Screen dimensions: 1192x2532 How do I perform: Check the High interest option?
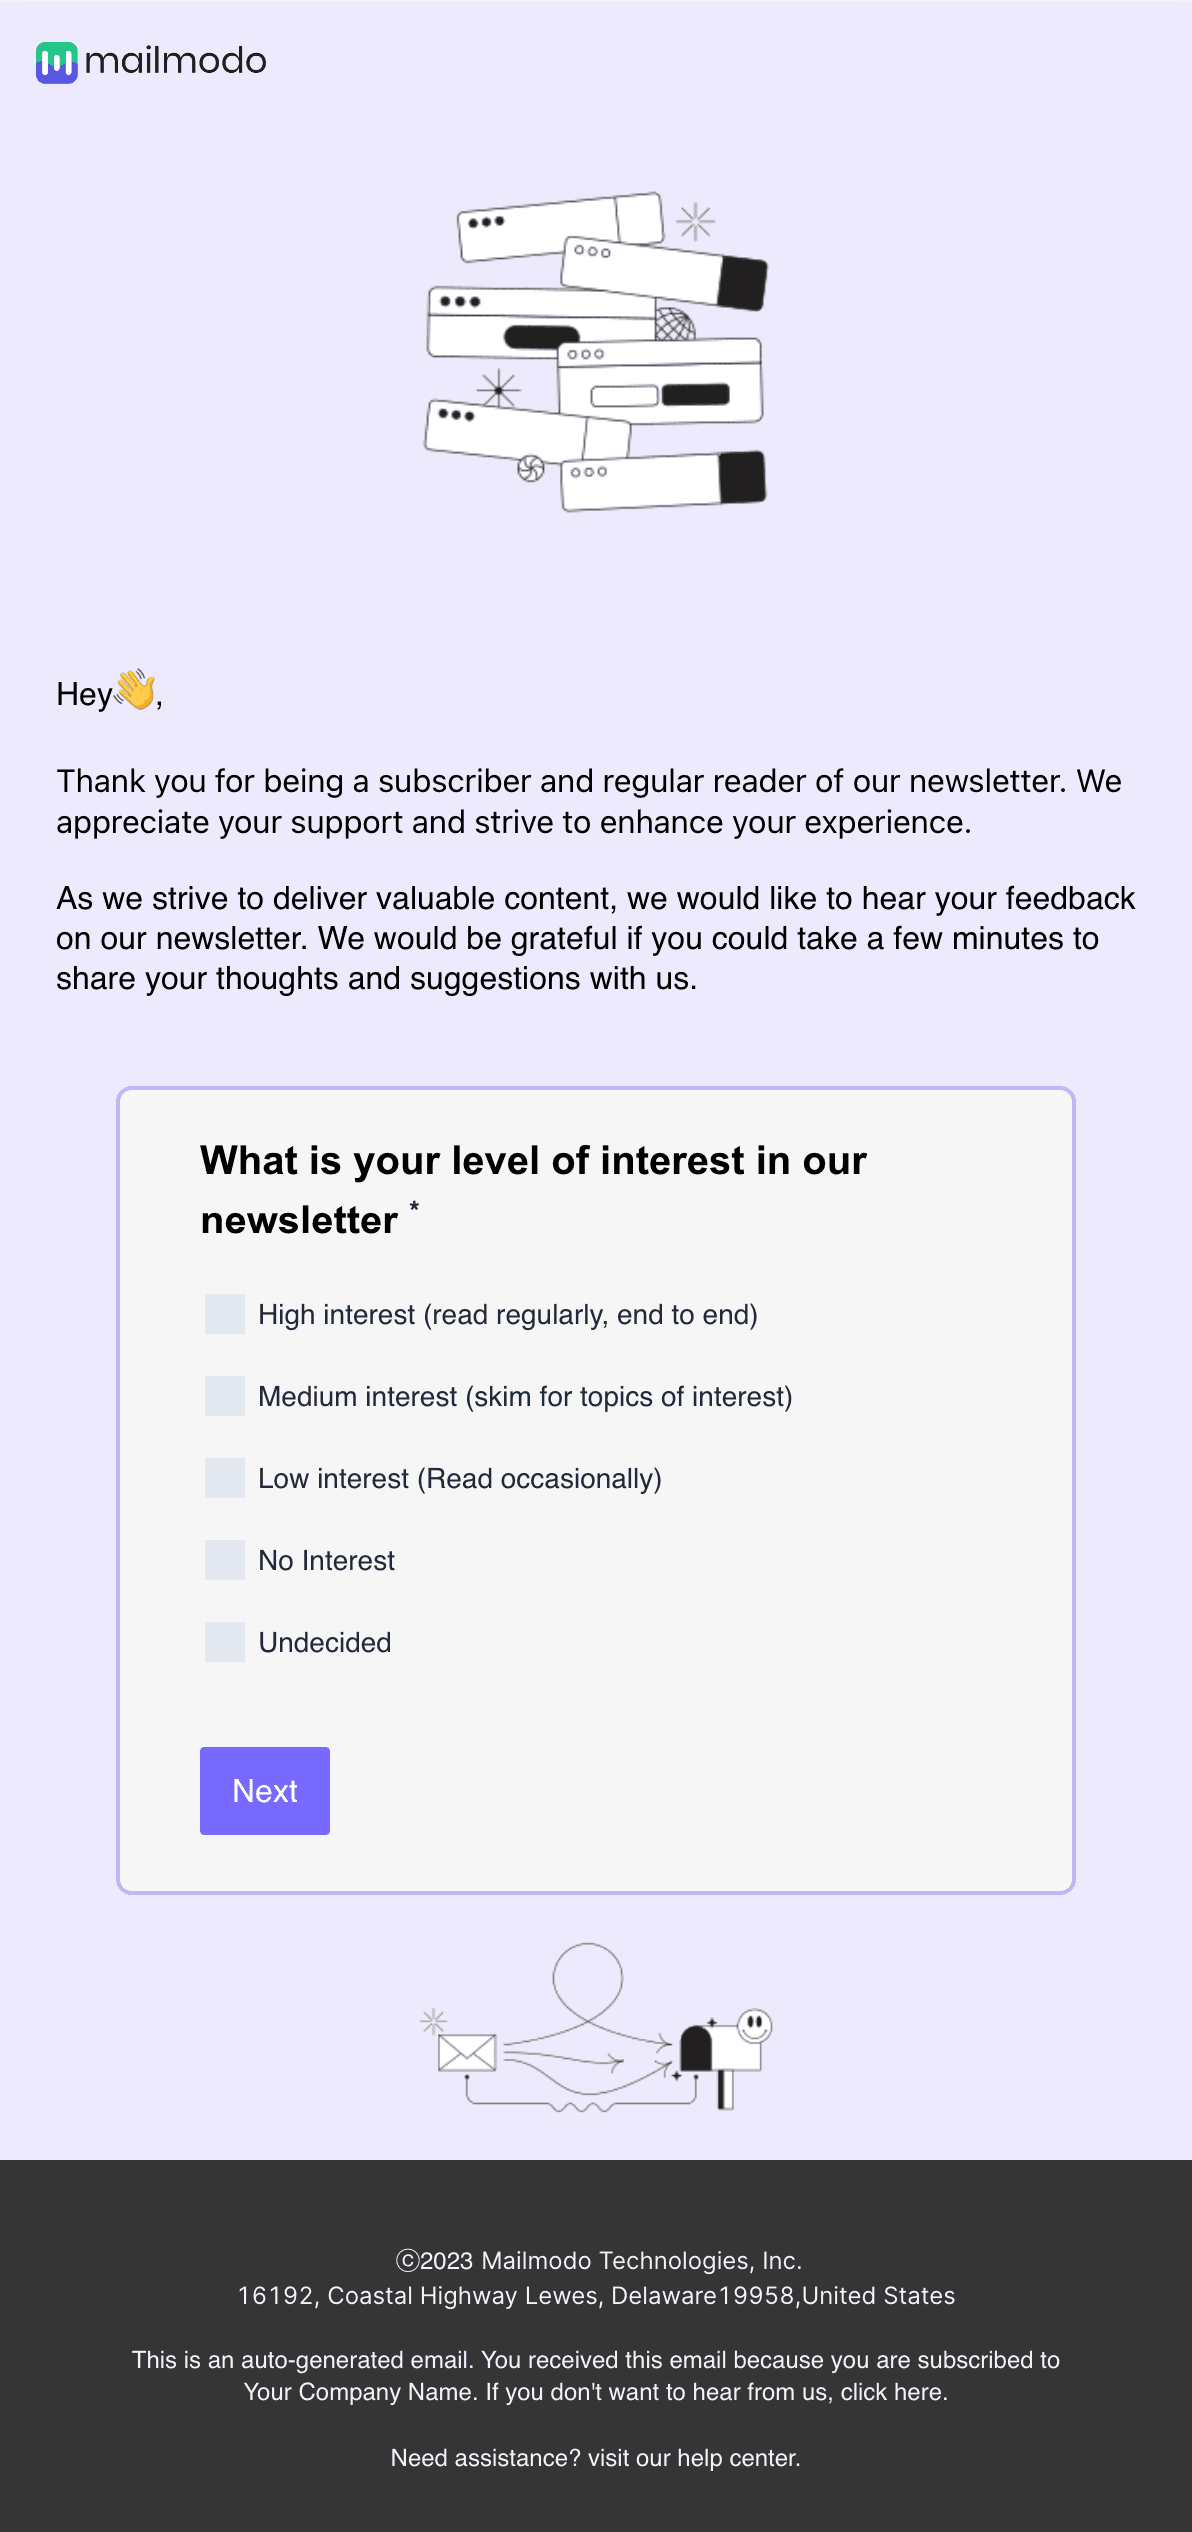(224, 1316)
